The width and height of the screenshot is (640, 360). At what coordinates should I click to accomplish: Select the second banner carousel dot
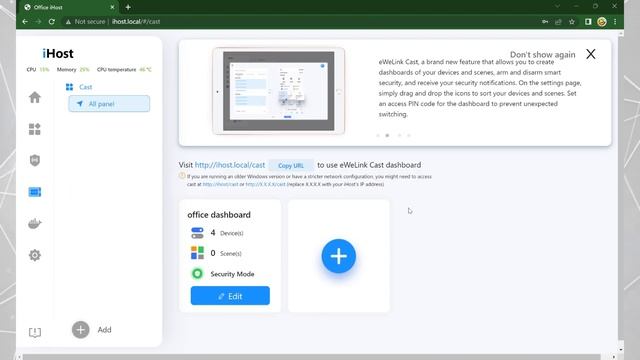[387, 136]
